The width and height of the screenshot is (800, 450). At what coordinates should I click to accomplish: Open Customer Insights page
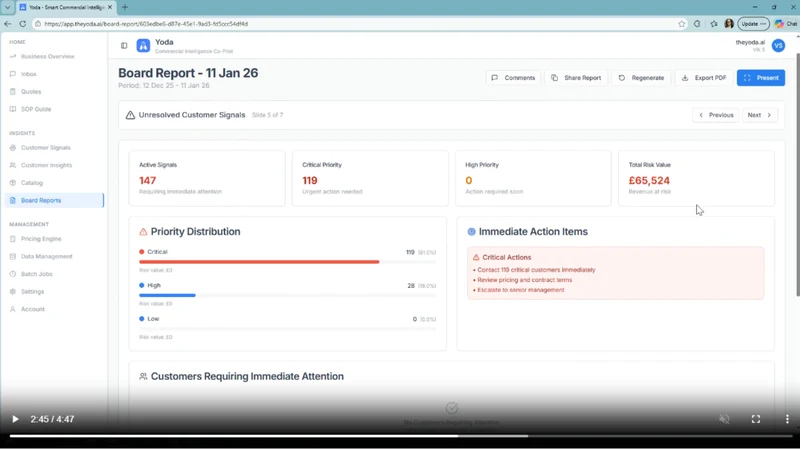[46, 165]
